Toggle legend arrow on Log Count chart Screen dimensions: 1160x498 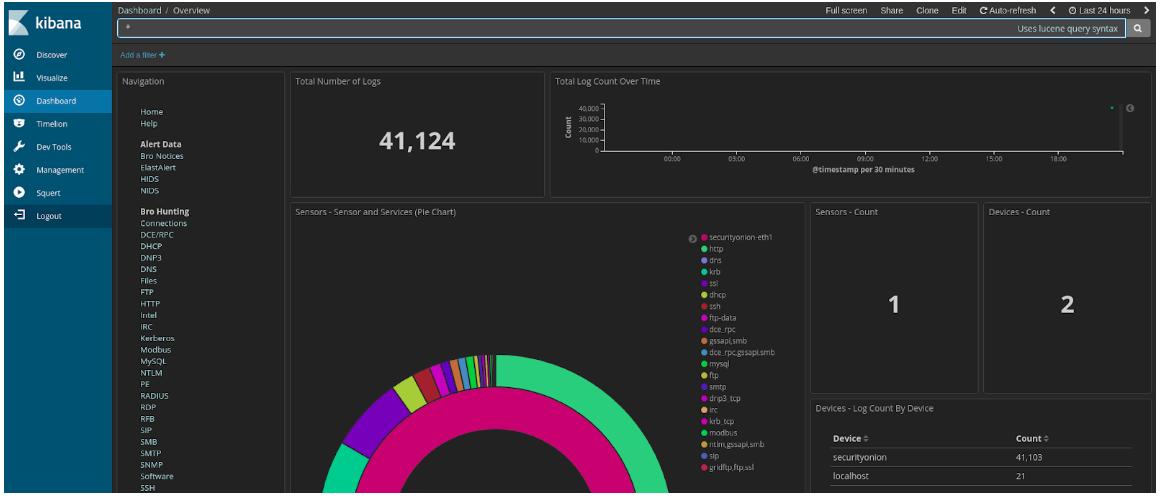click(x=1130, y=108)
